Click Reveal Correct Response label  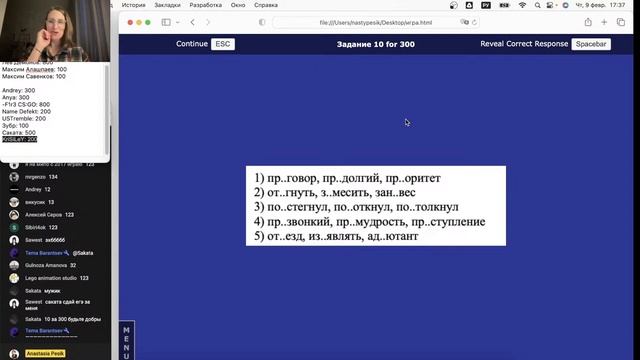(x=524, y=44)
